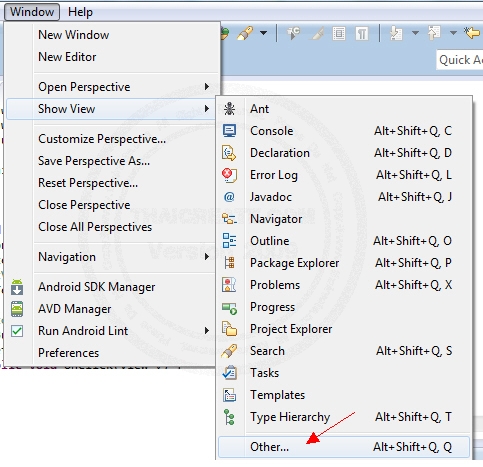The image size is (483, 467).
Task: Click the Alt+Shift+Q, L shortcut text
Action: point(414,175)
